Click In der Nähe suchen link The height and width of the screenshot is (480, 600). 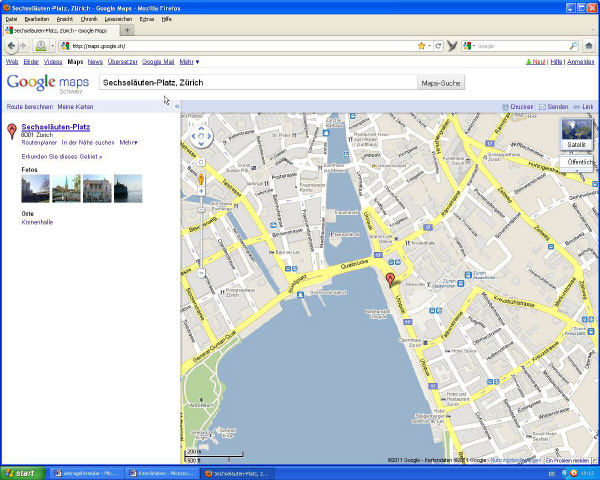[x=88, y=142]
